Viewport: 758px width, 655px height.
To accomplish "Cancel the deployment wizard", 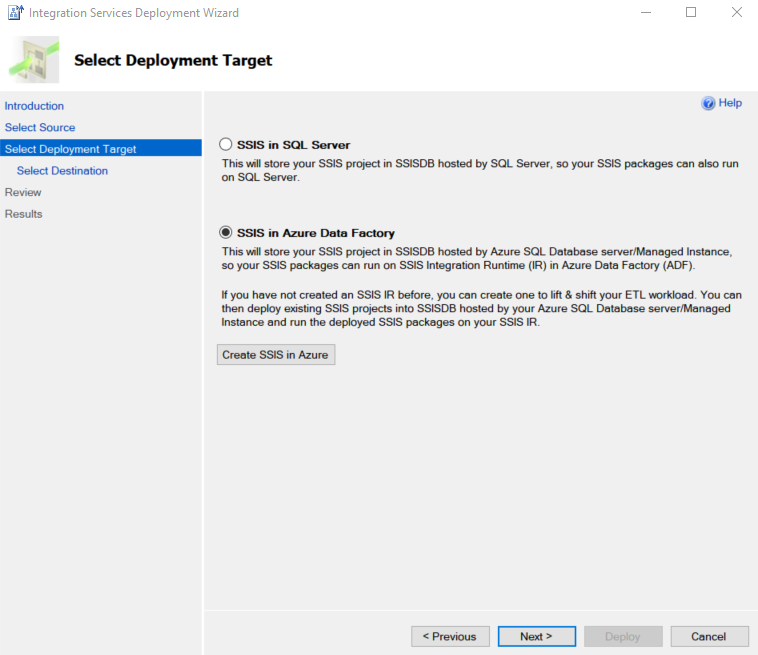I will click(x=708, y=636).
